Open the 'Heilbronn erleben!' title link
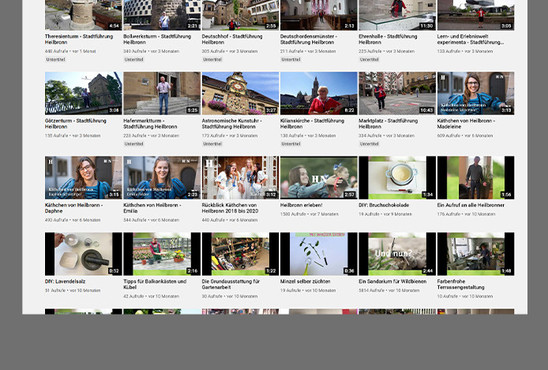The height and width of the screenshot is (370, 548). (x=301, y=205)
